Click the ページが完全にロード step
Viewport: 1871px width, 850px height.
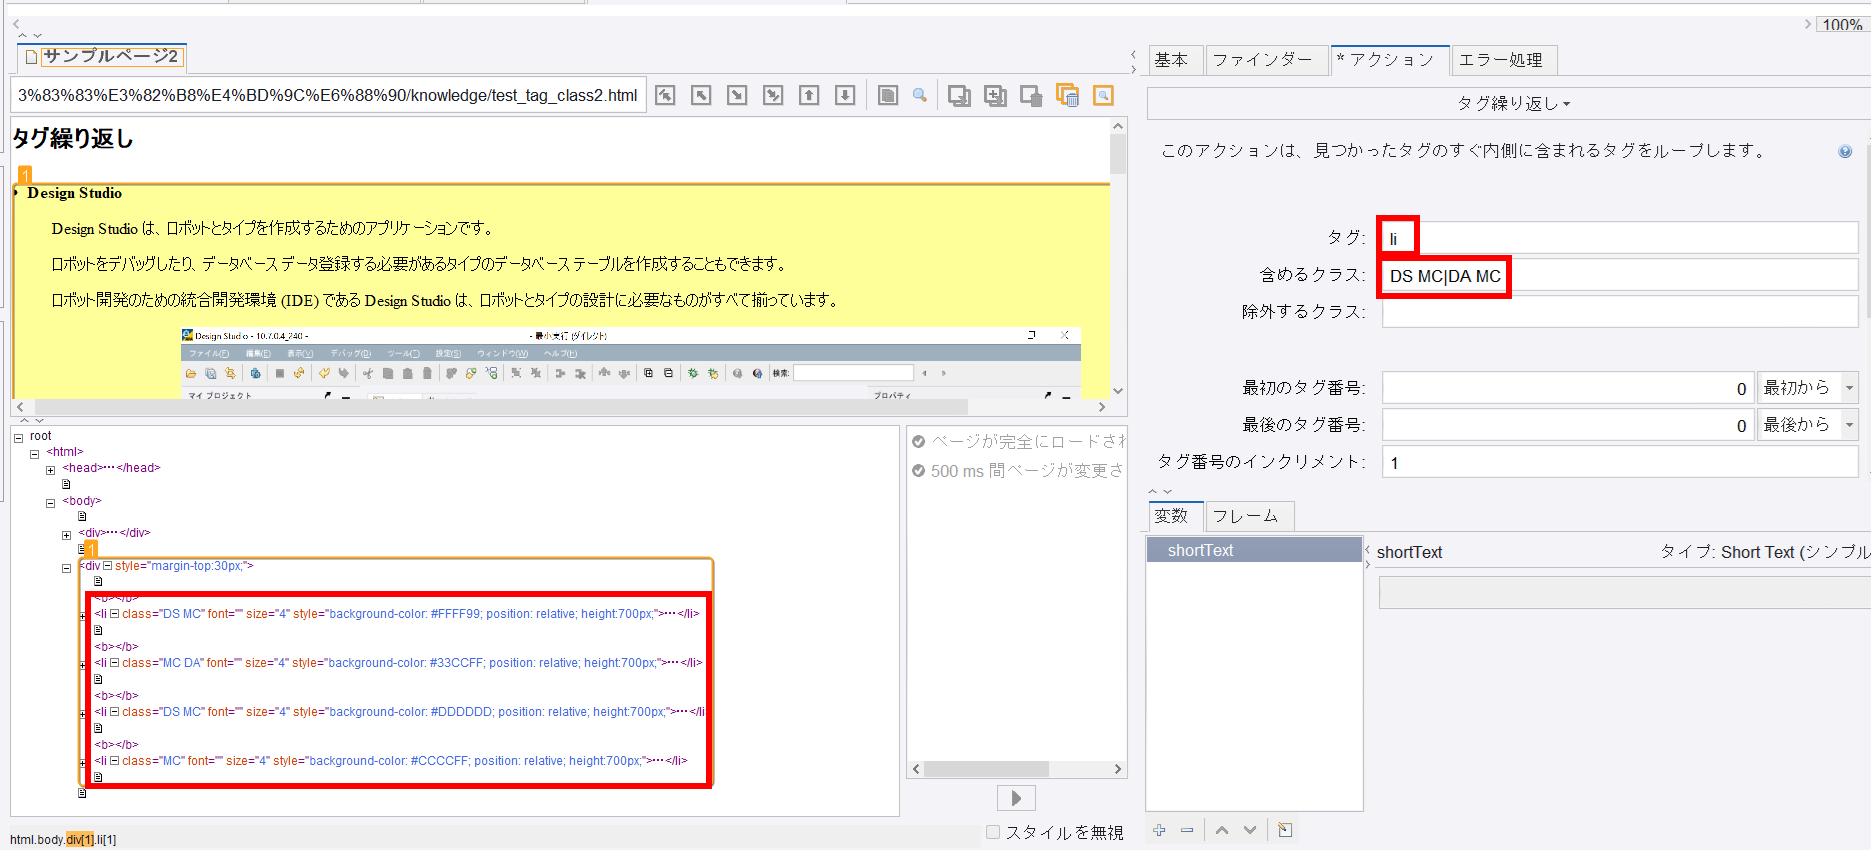tap(1018, 441)
